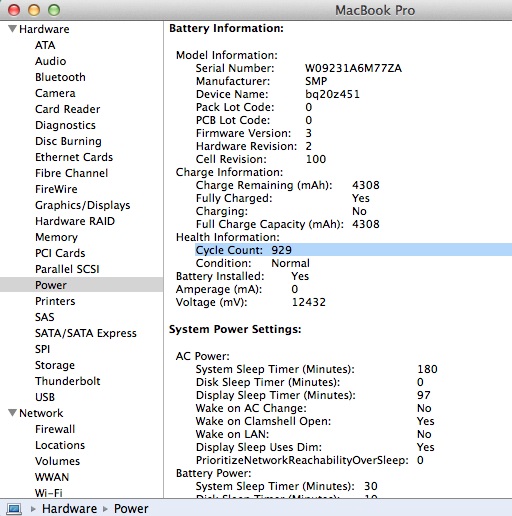Click the Battery Information heading
This screenshot has width=512, height=516.
[226, 28]
